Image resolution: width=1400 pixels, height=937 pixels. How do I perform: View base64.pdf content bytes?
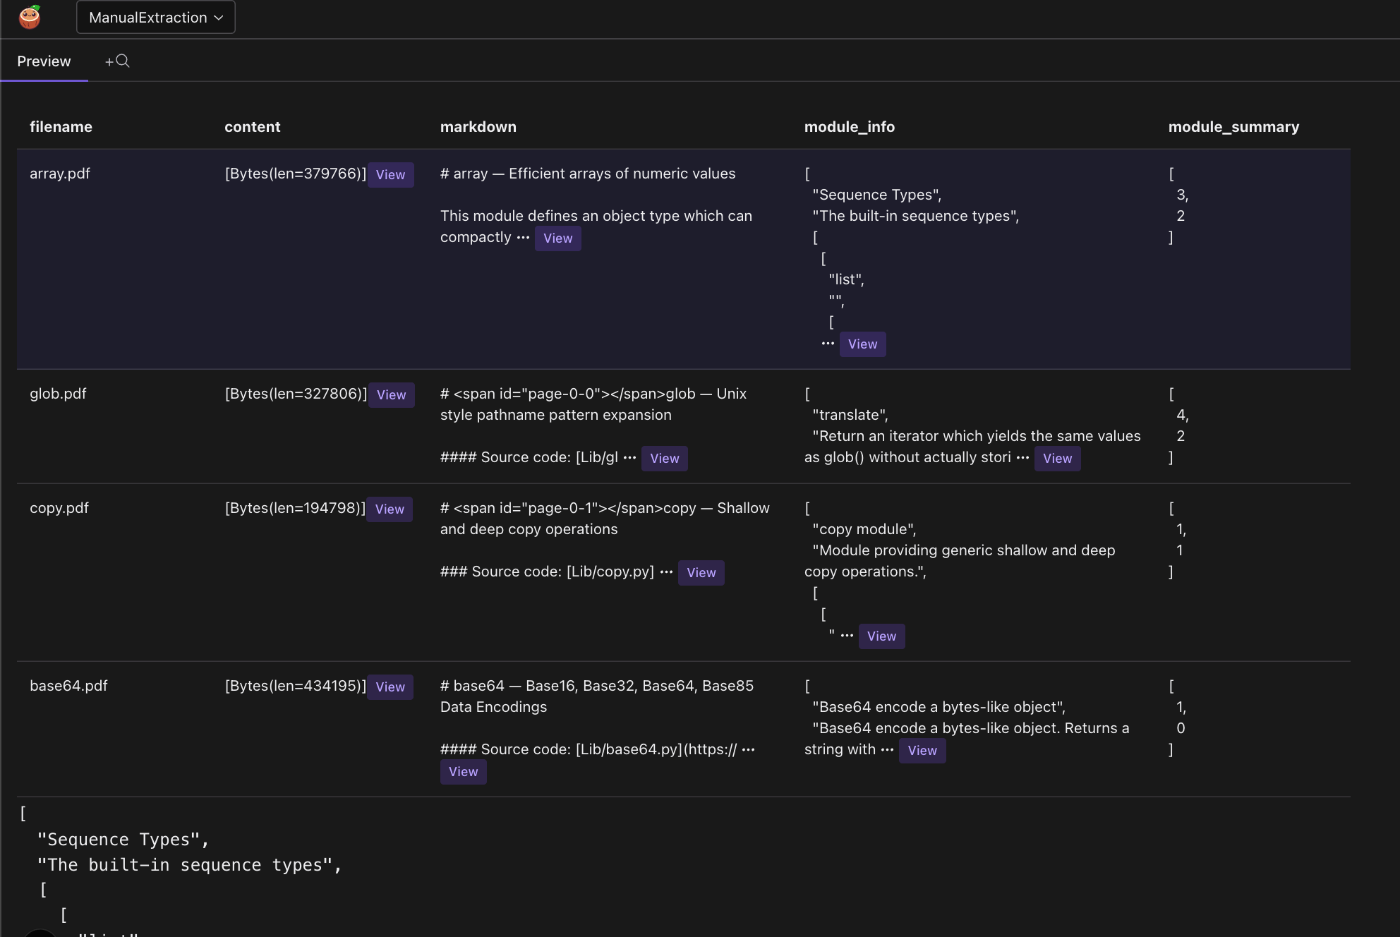(x=390, y=687)
